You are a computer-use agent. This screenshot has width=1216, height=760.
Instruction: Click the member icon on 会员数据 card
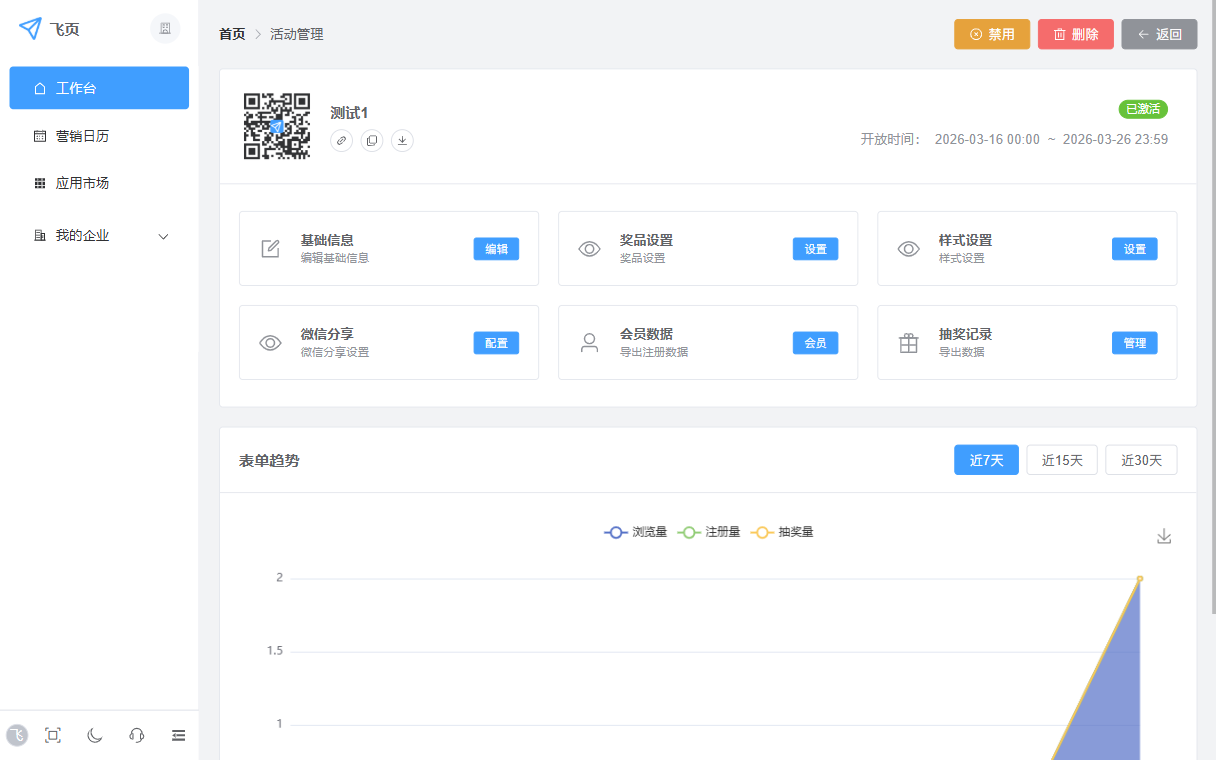pos(589,342)
